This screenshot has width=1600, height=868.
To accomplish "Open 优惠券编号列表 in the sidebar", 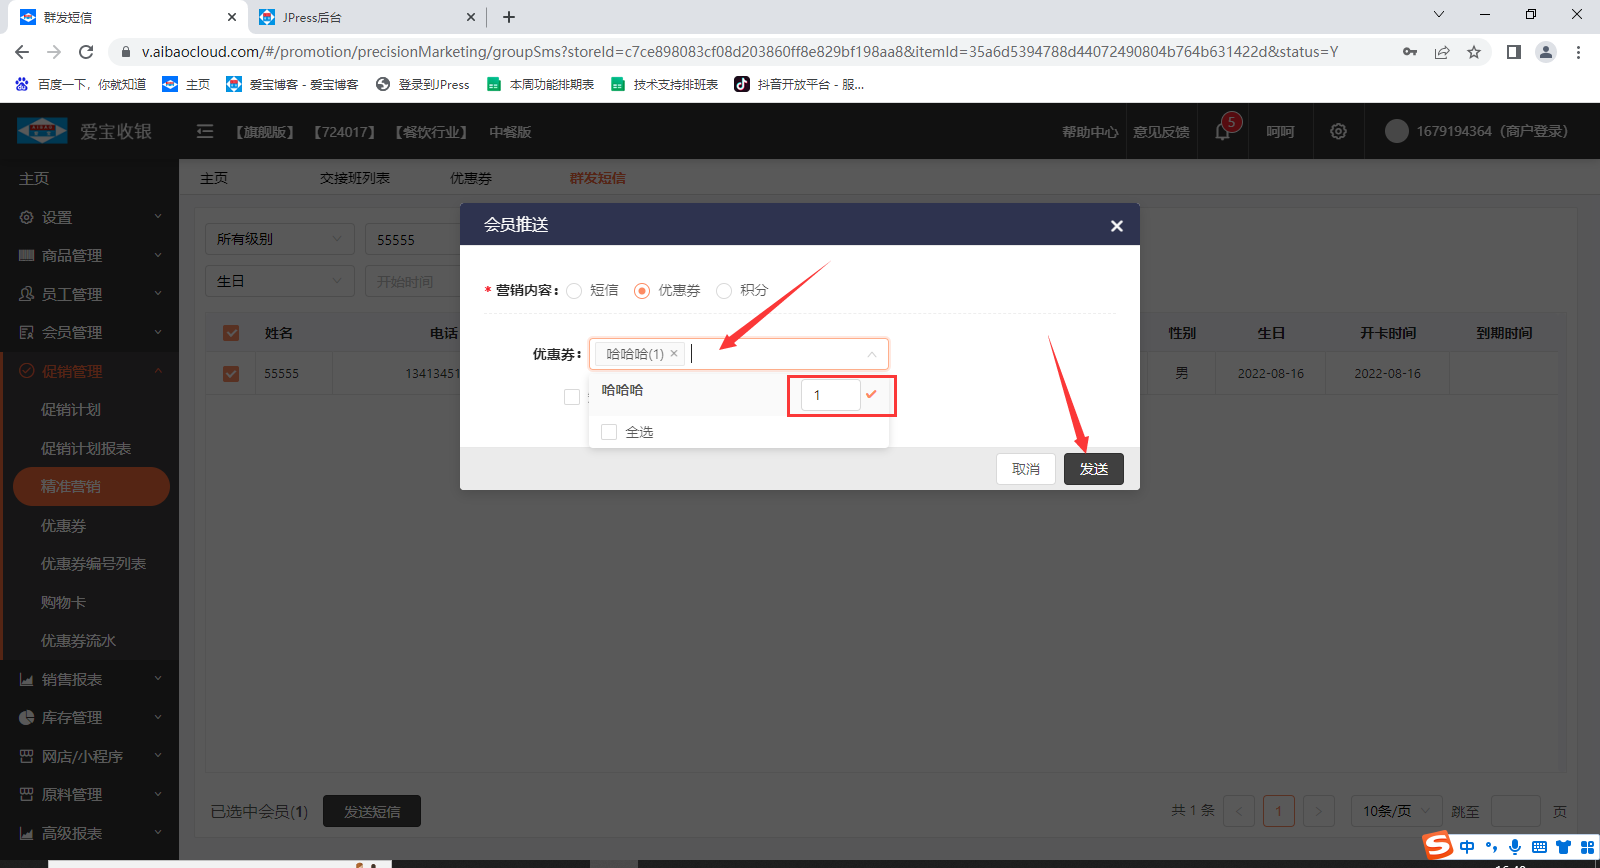I will (93, 563).
